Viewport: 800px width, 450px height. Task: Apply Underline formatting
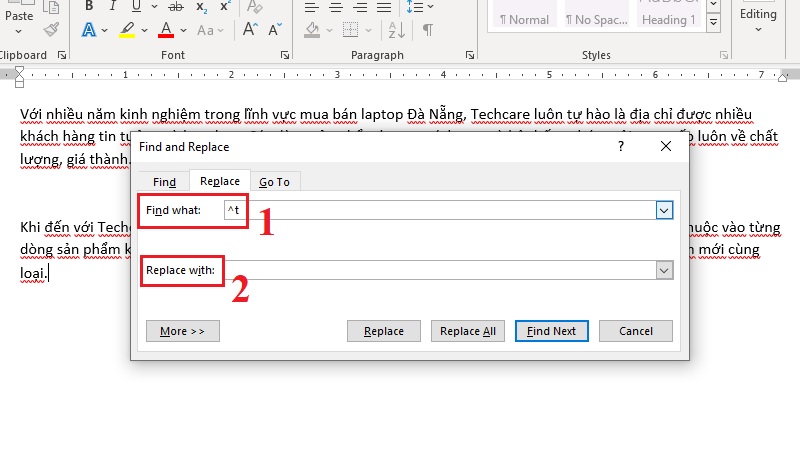136,6
